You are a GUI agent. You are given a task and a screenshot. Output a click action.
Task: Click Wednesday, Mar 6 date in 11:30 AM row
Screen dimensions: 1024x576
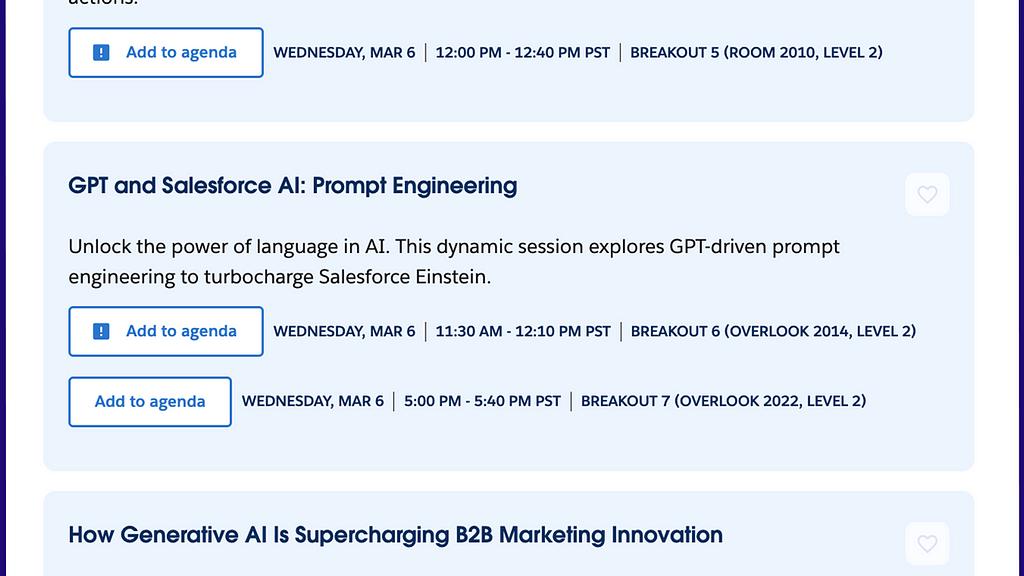click(344, 332)
